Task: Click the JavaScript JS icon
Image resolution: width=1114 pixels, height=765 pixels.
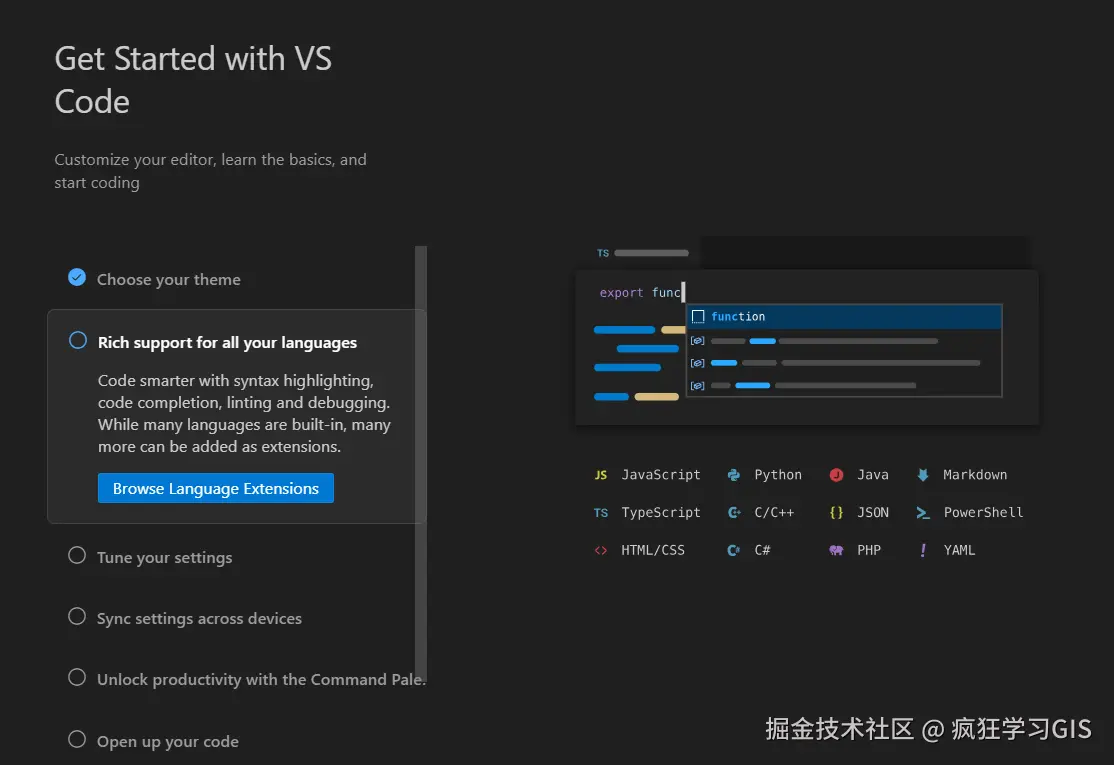Action: tap(600, 475)
